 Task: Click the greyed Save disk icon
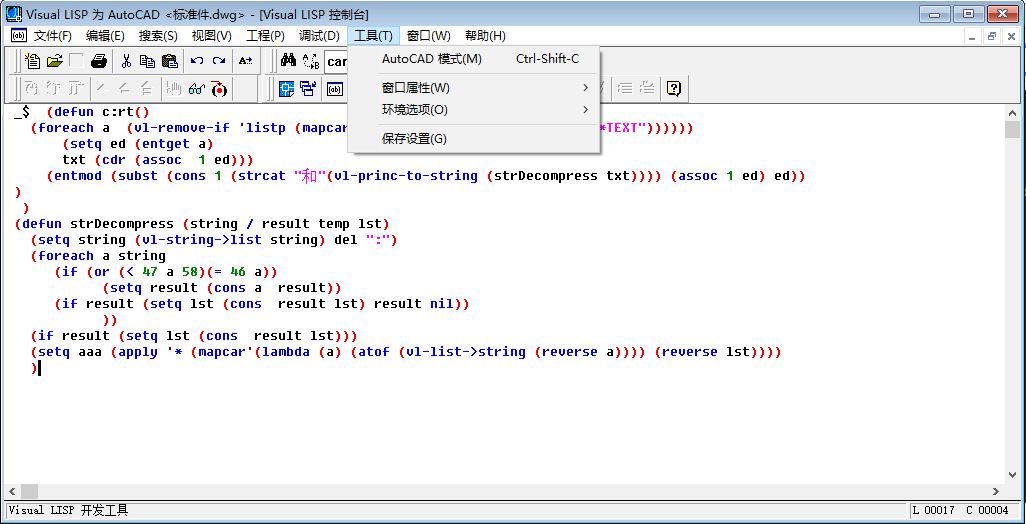(77, 61)
